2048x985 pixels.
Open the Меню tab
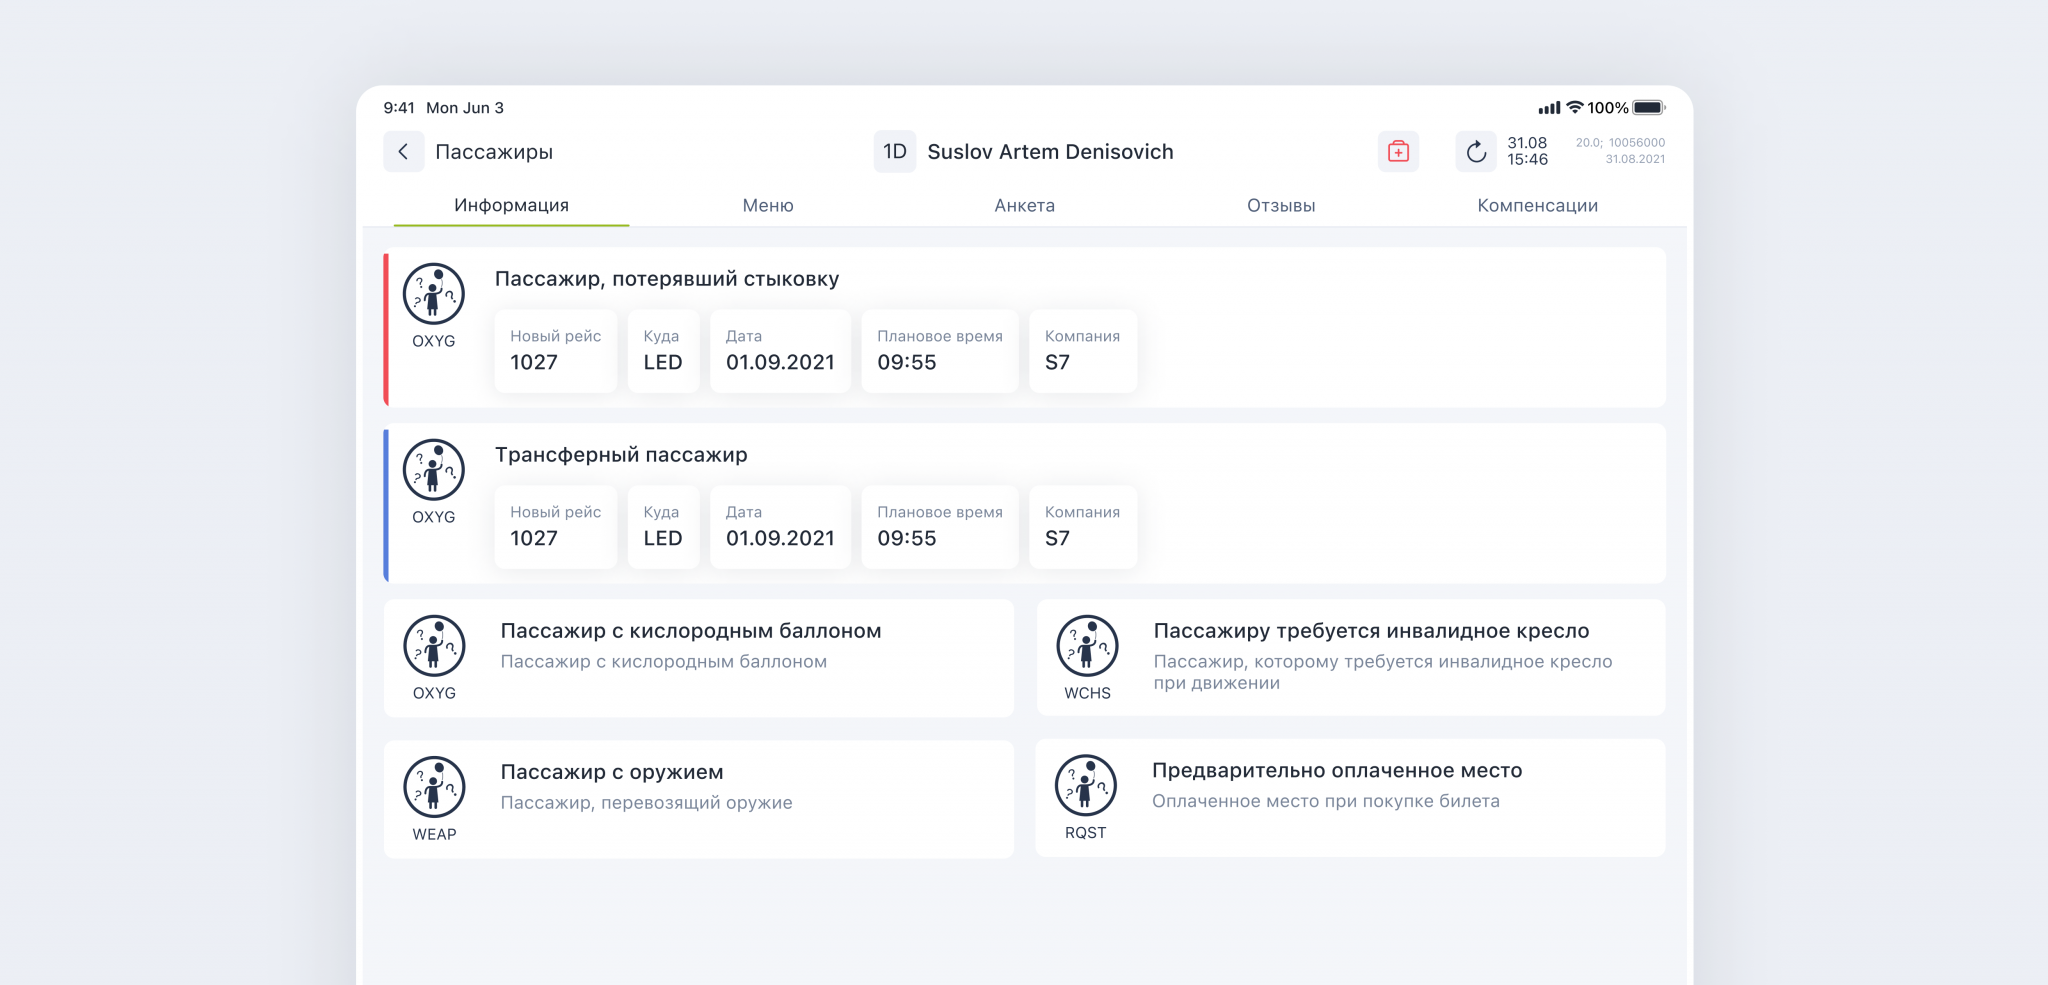click(x=767, y=205)
